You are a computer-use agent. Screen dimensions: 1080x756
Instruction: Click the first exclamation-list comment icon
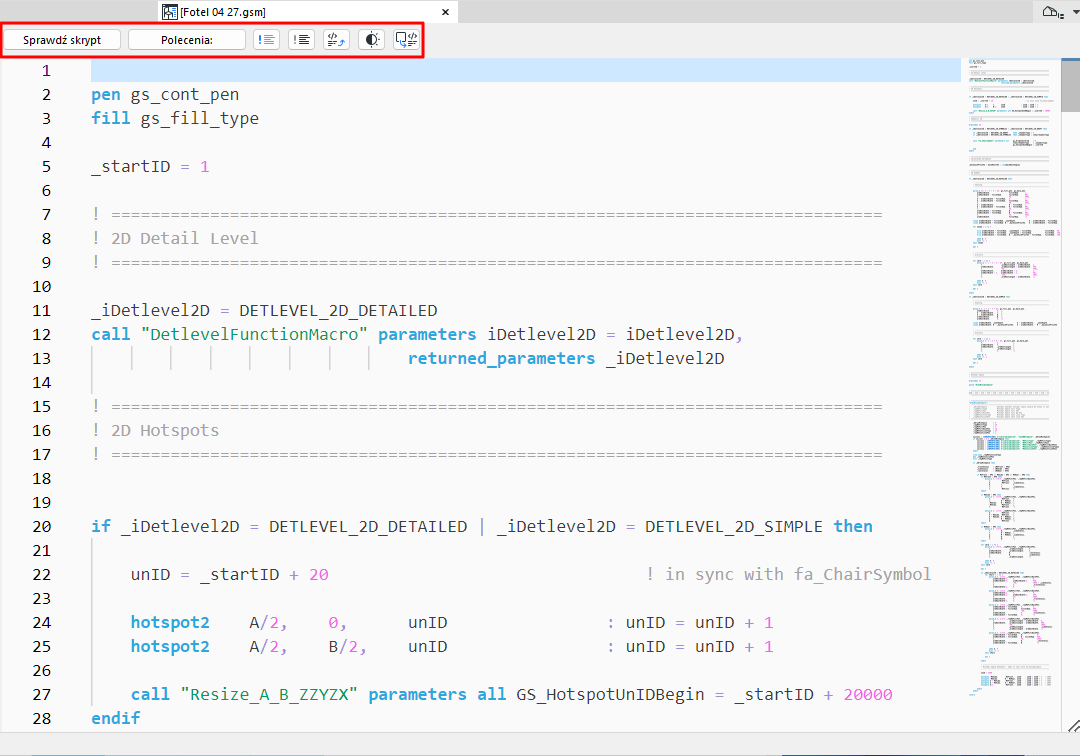(265, 39)
